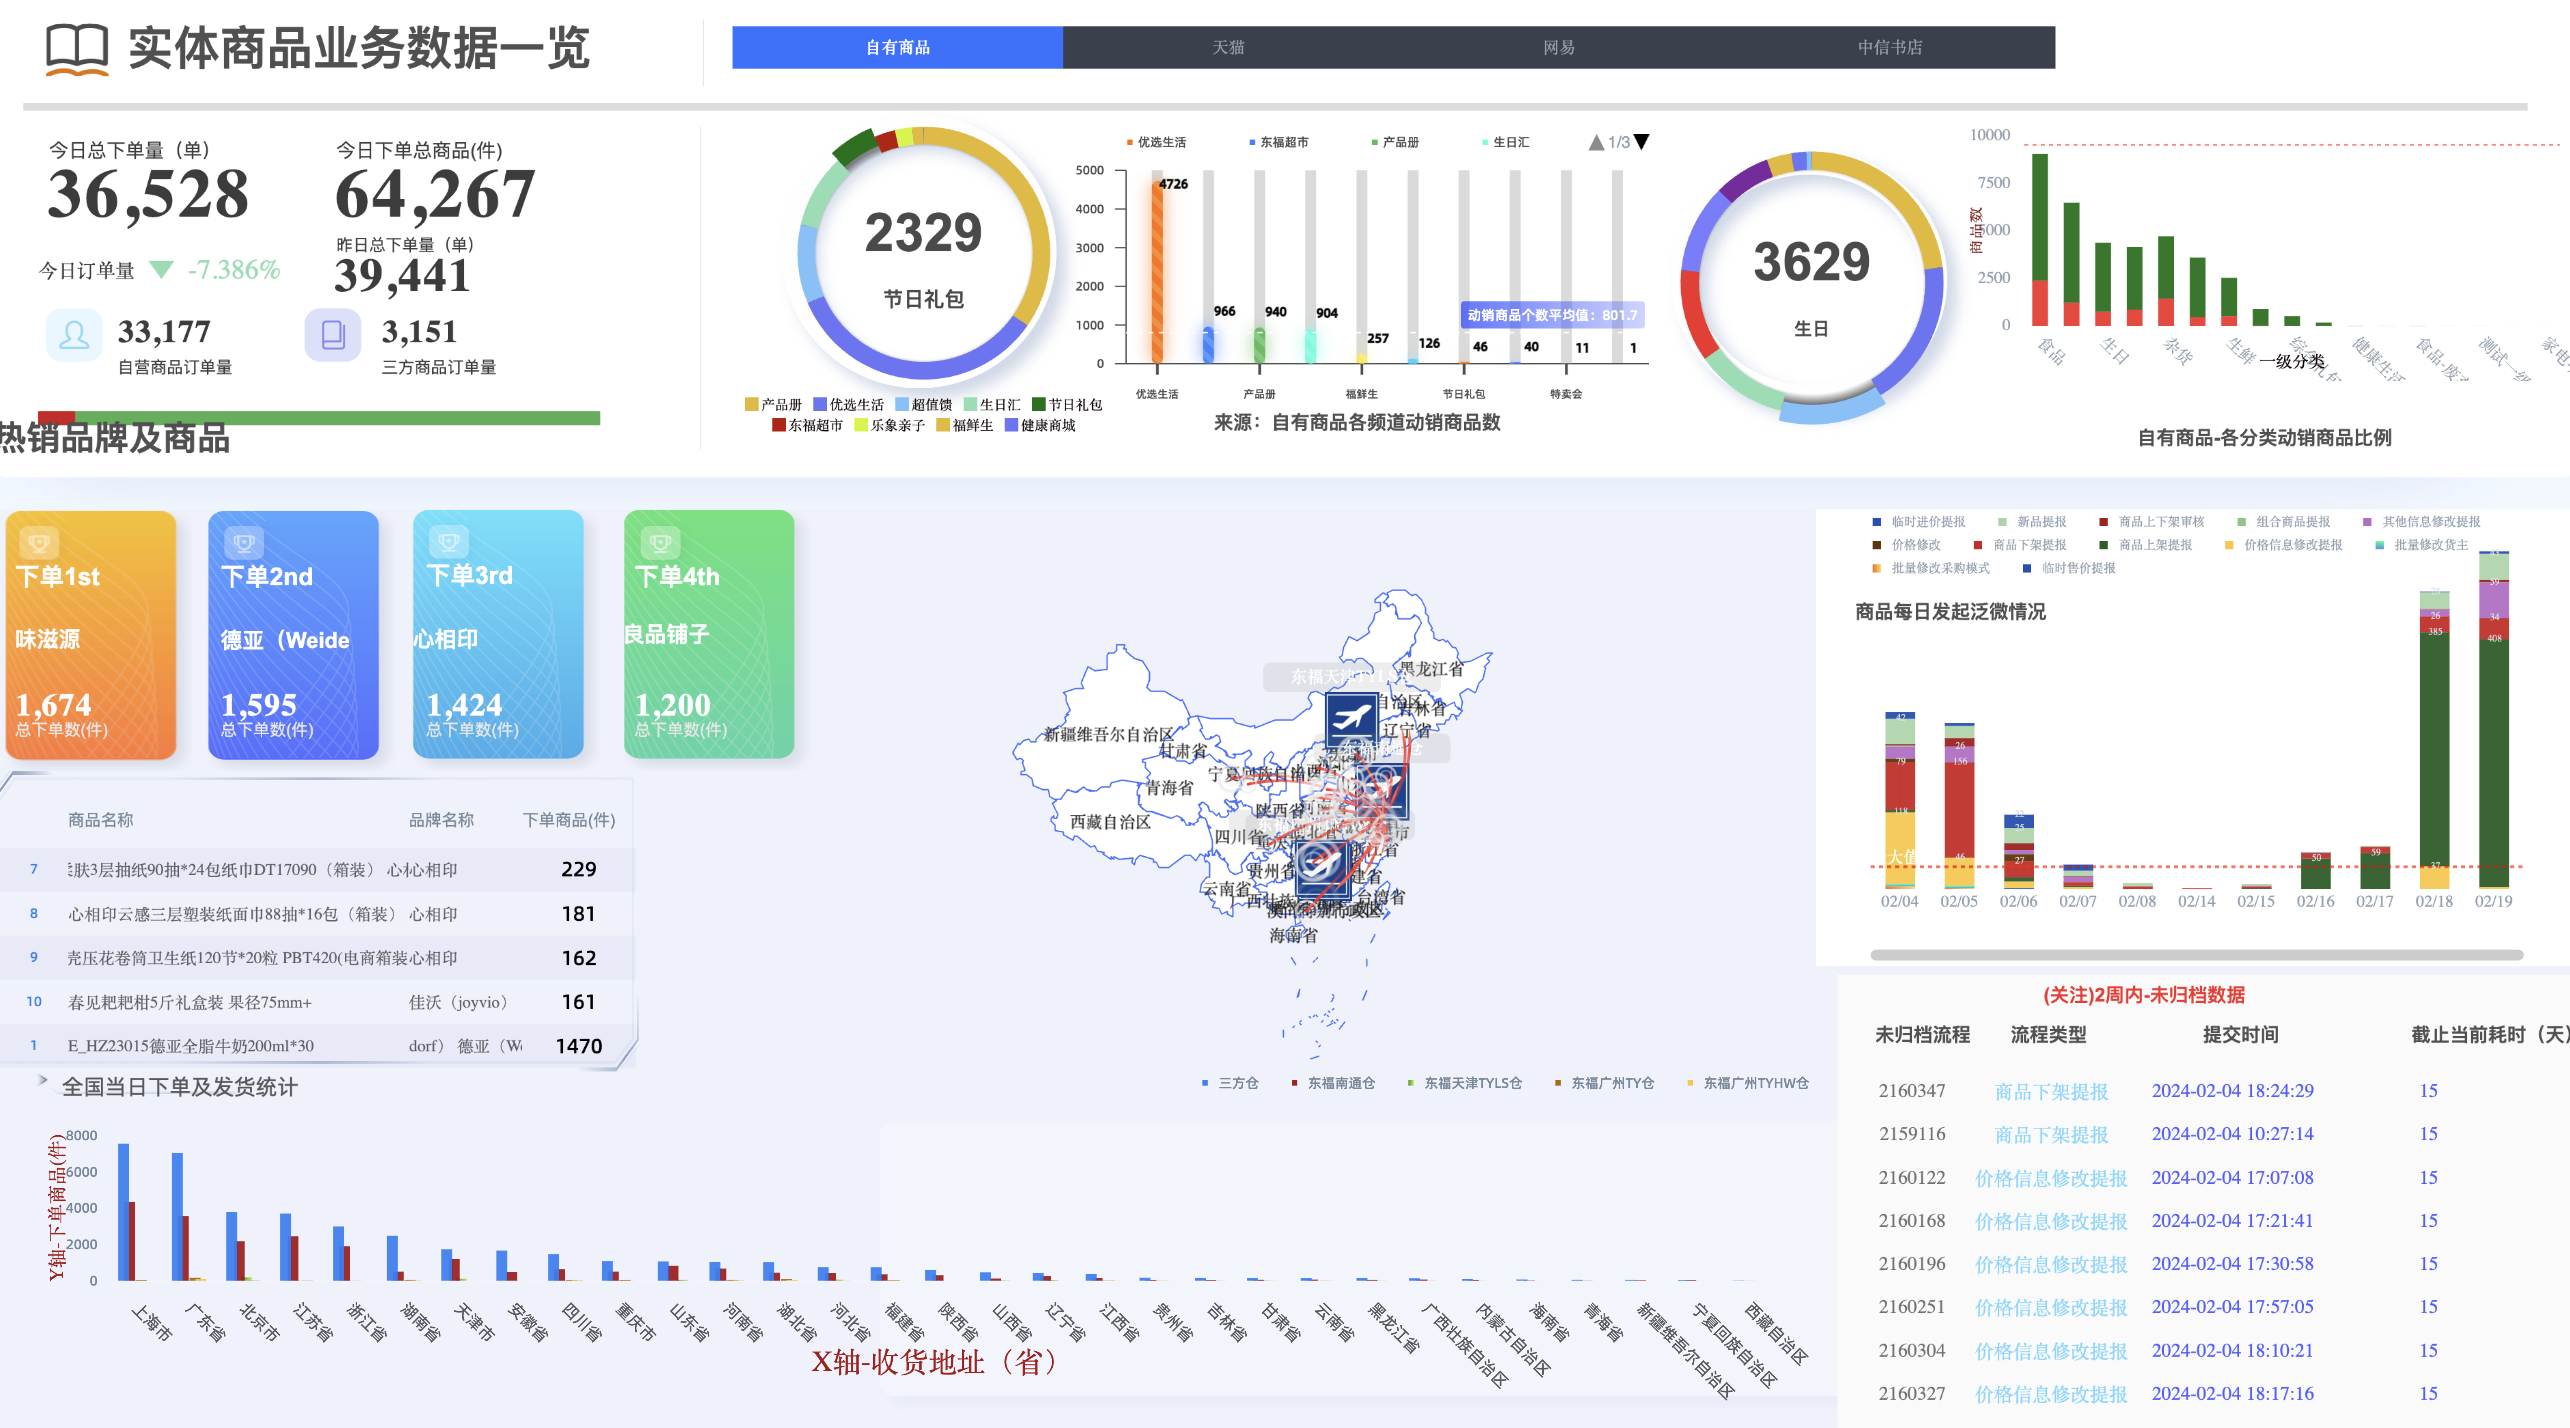Click 价格修改 legend marker

click(x=1877, y=545)
